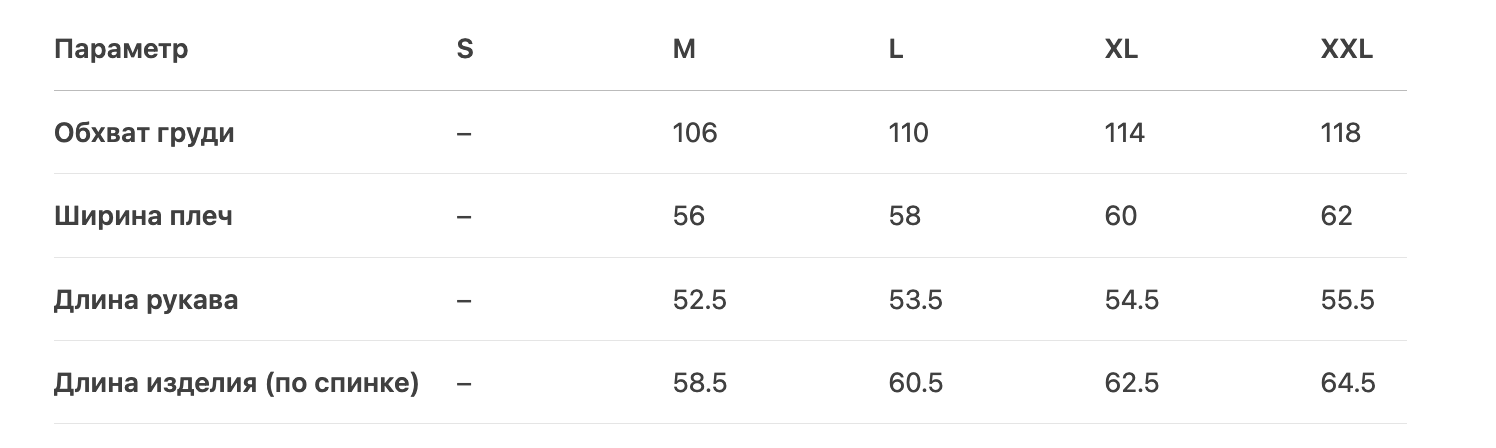Click chest value 114 for size XL
Image resolution: width=1496 pixels, height=448 pixels.
tap(1125, 133)
